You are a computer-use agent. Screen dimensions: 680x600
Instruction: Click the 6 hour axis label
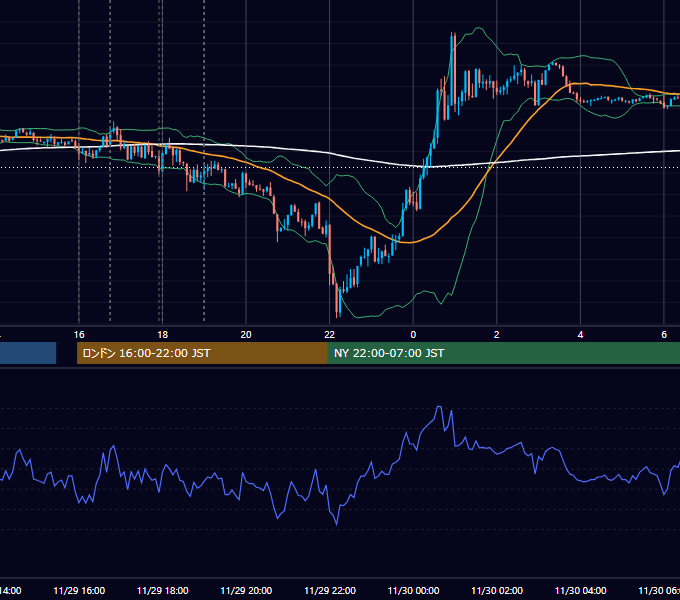coord(664,335)
